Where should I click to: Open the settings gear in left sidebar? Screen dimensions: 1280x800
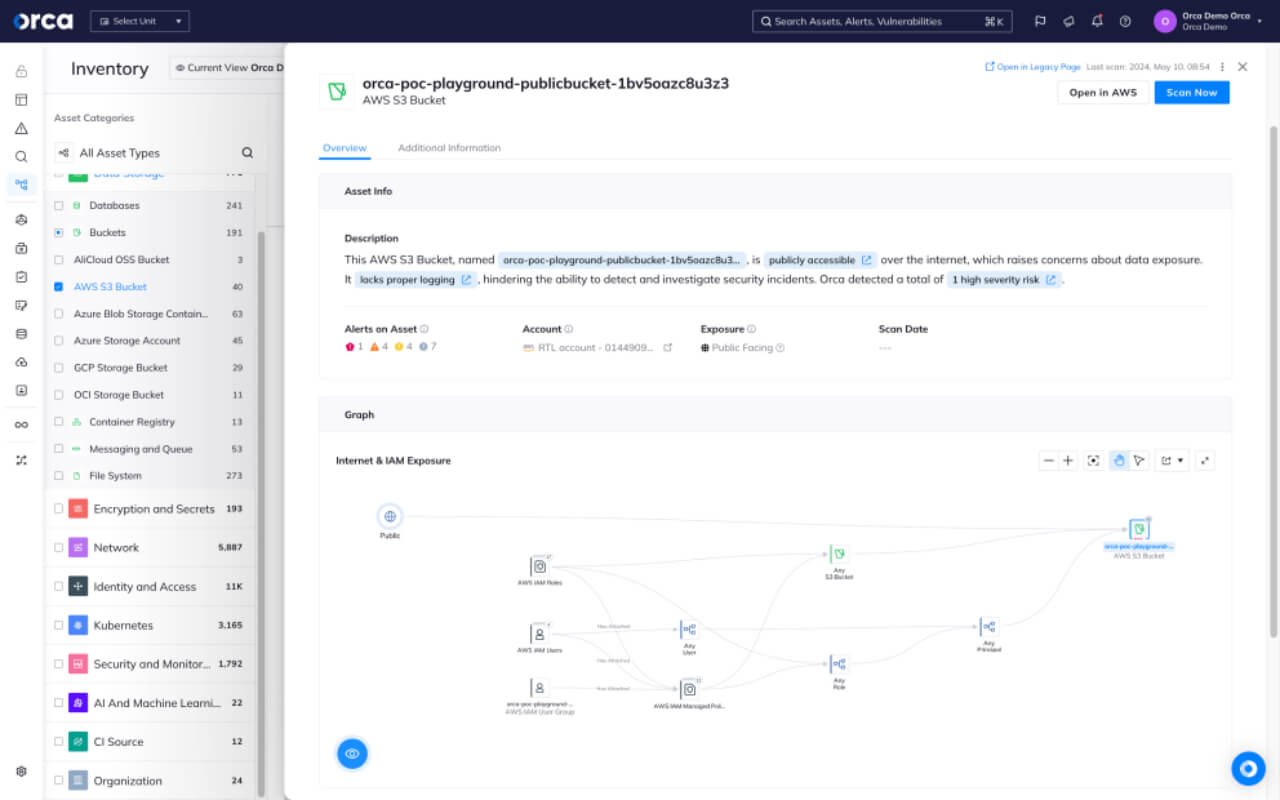(21, 772)
